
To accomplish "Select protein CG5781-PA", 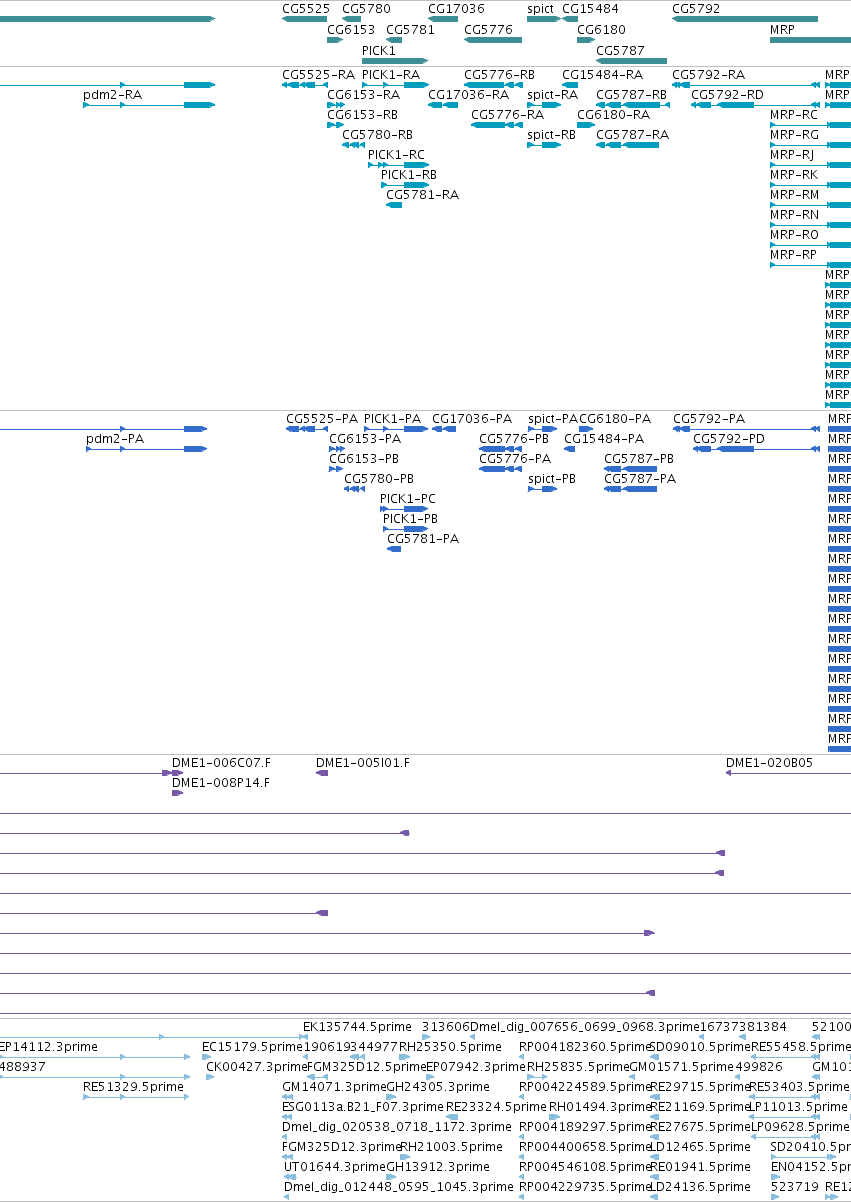I will tap(423, 539).
